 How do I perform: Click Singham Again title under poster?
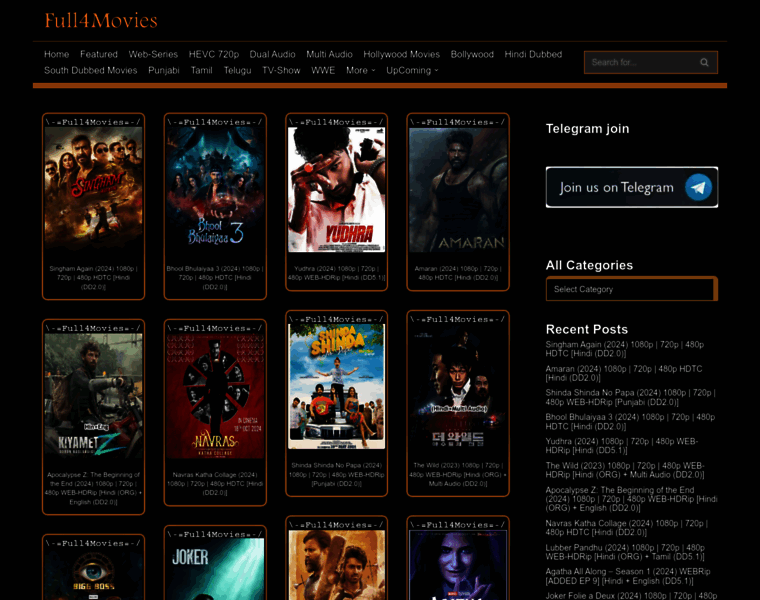pos(94,277)
